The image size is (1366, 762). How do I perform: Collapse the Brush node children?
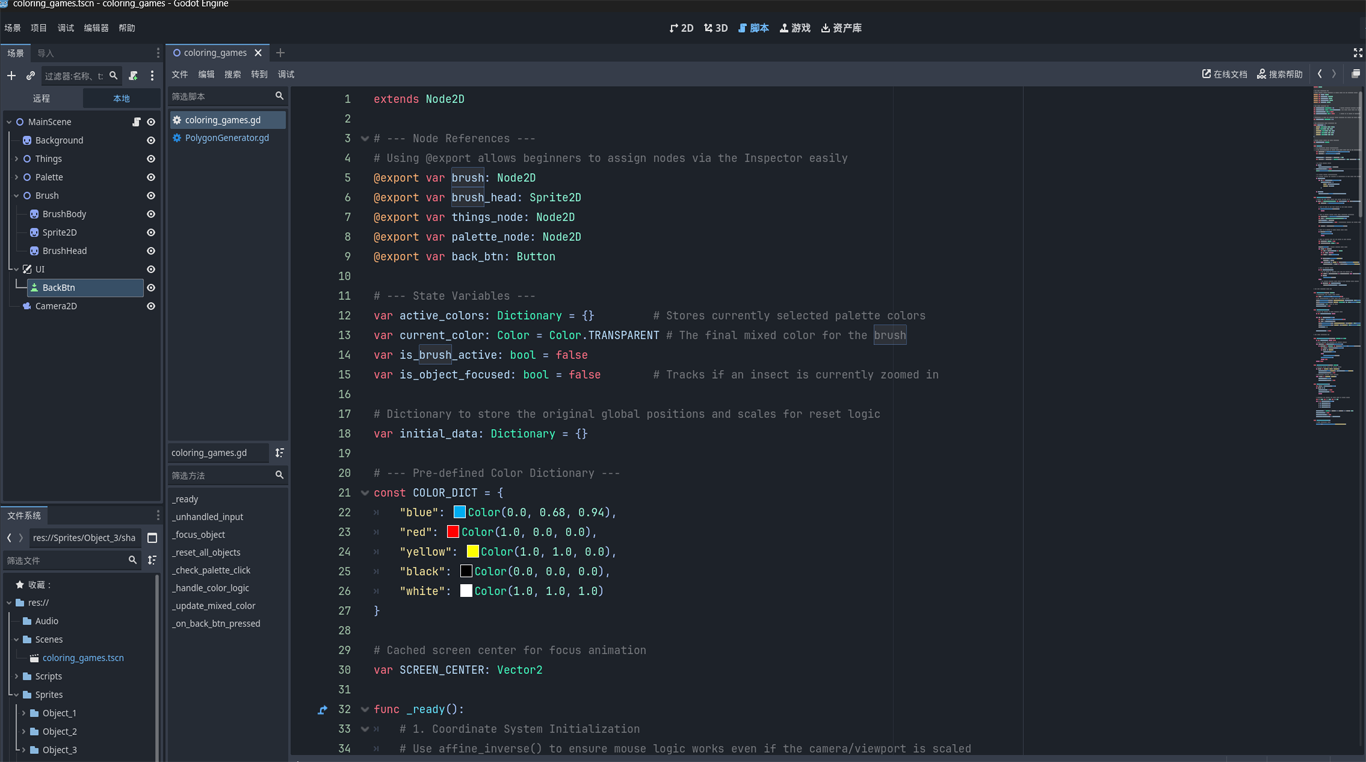16,196
